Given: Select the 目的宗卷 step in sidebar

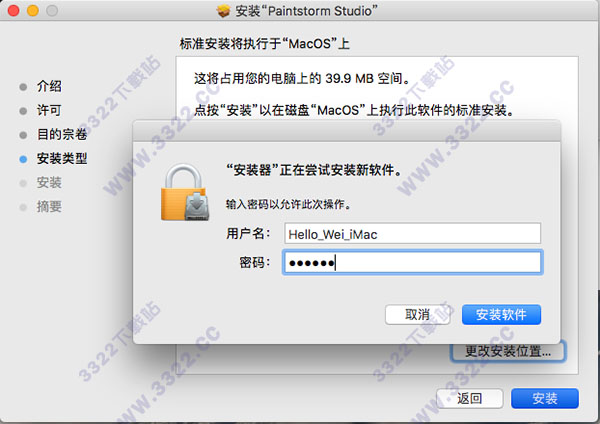Looking at the screenshot, I should pyautogui.click(x=62, y=134).
